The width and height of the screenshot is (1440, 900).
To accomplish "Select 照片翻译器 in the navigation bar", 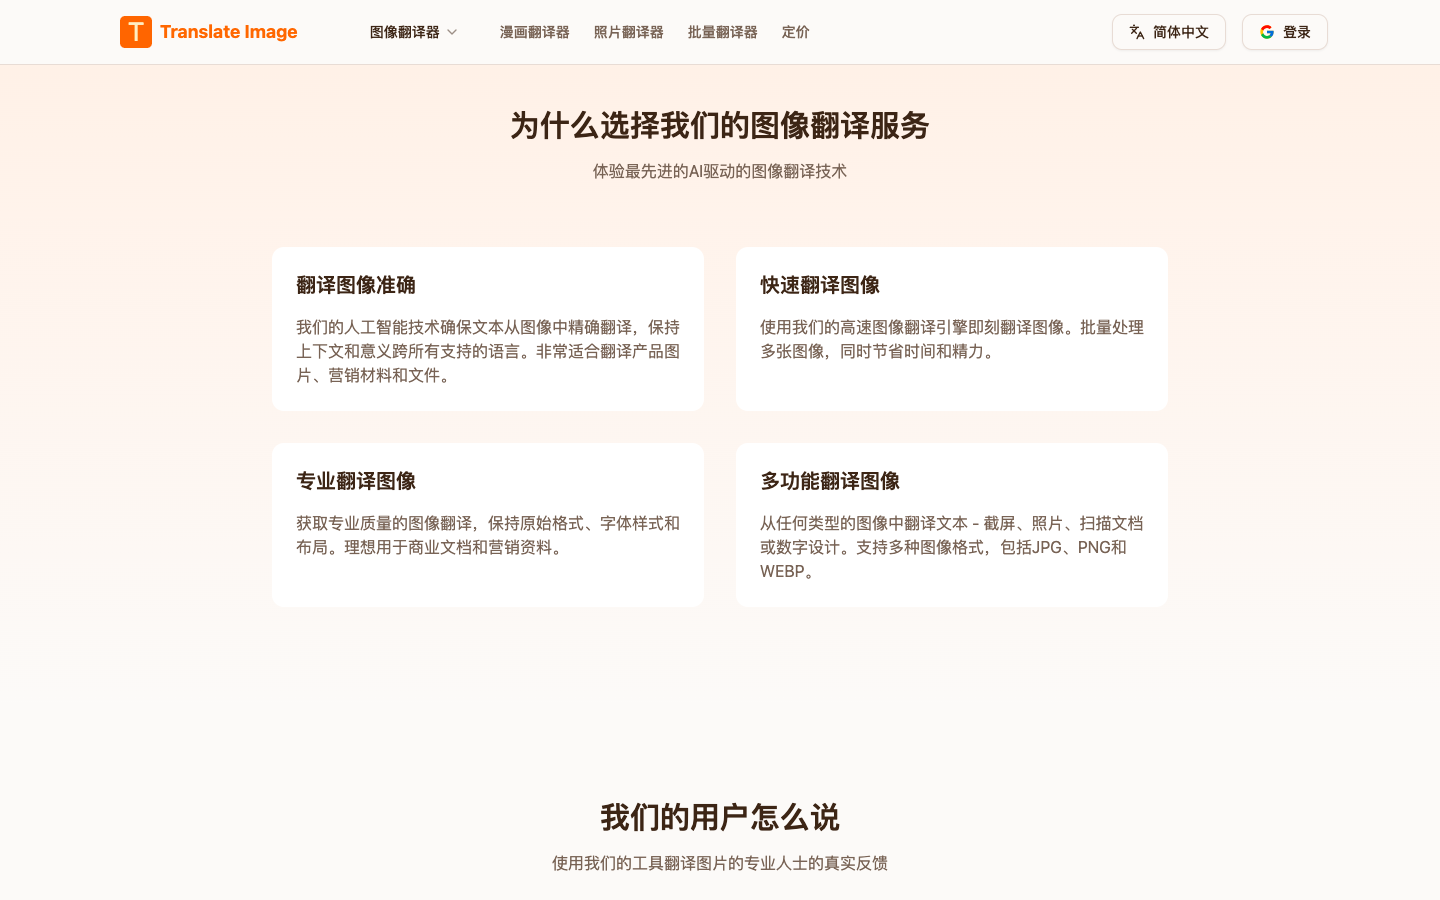I will (628, 32).
